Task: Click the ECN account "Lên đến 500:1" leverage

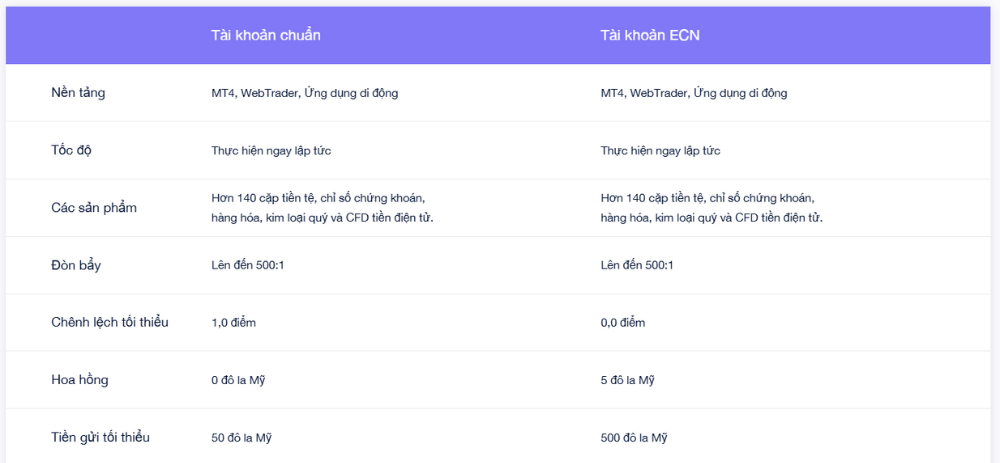Action: point(637,265)
